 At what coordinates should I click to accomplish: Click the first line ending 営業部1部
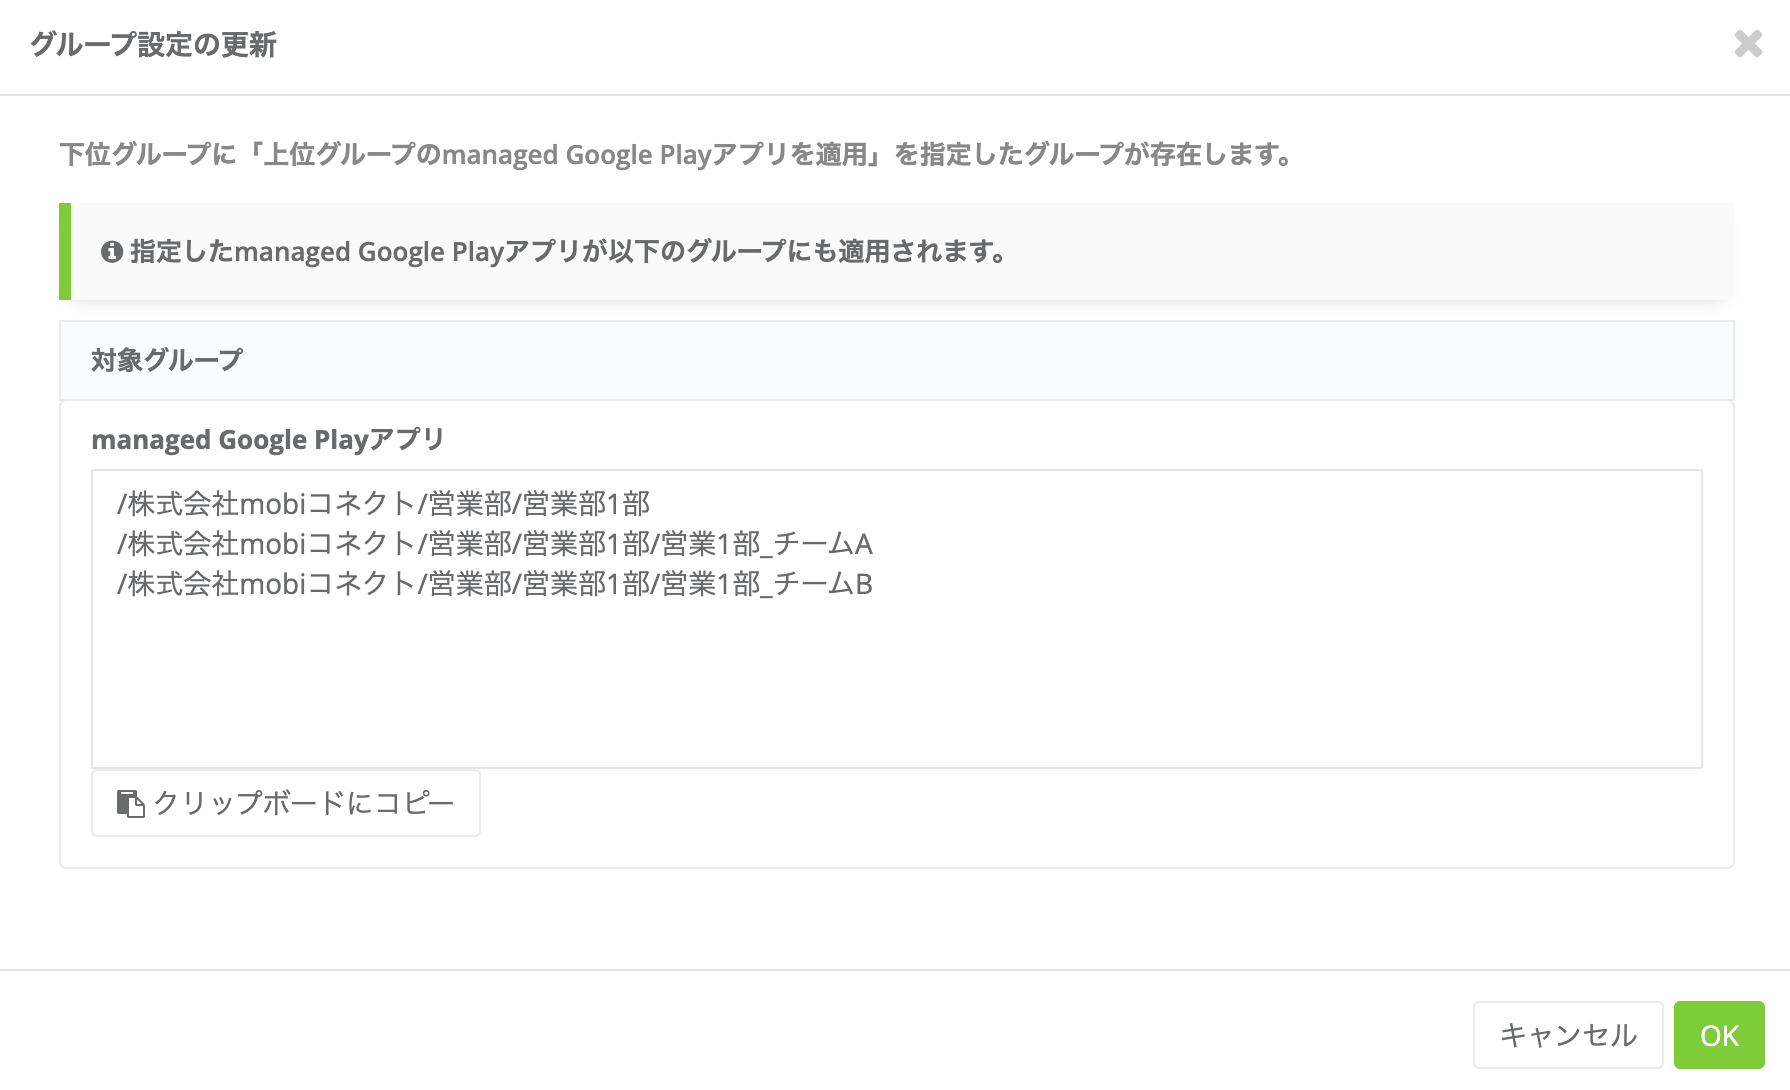384,503
